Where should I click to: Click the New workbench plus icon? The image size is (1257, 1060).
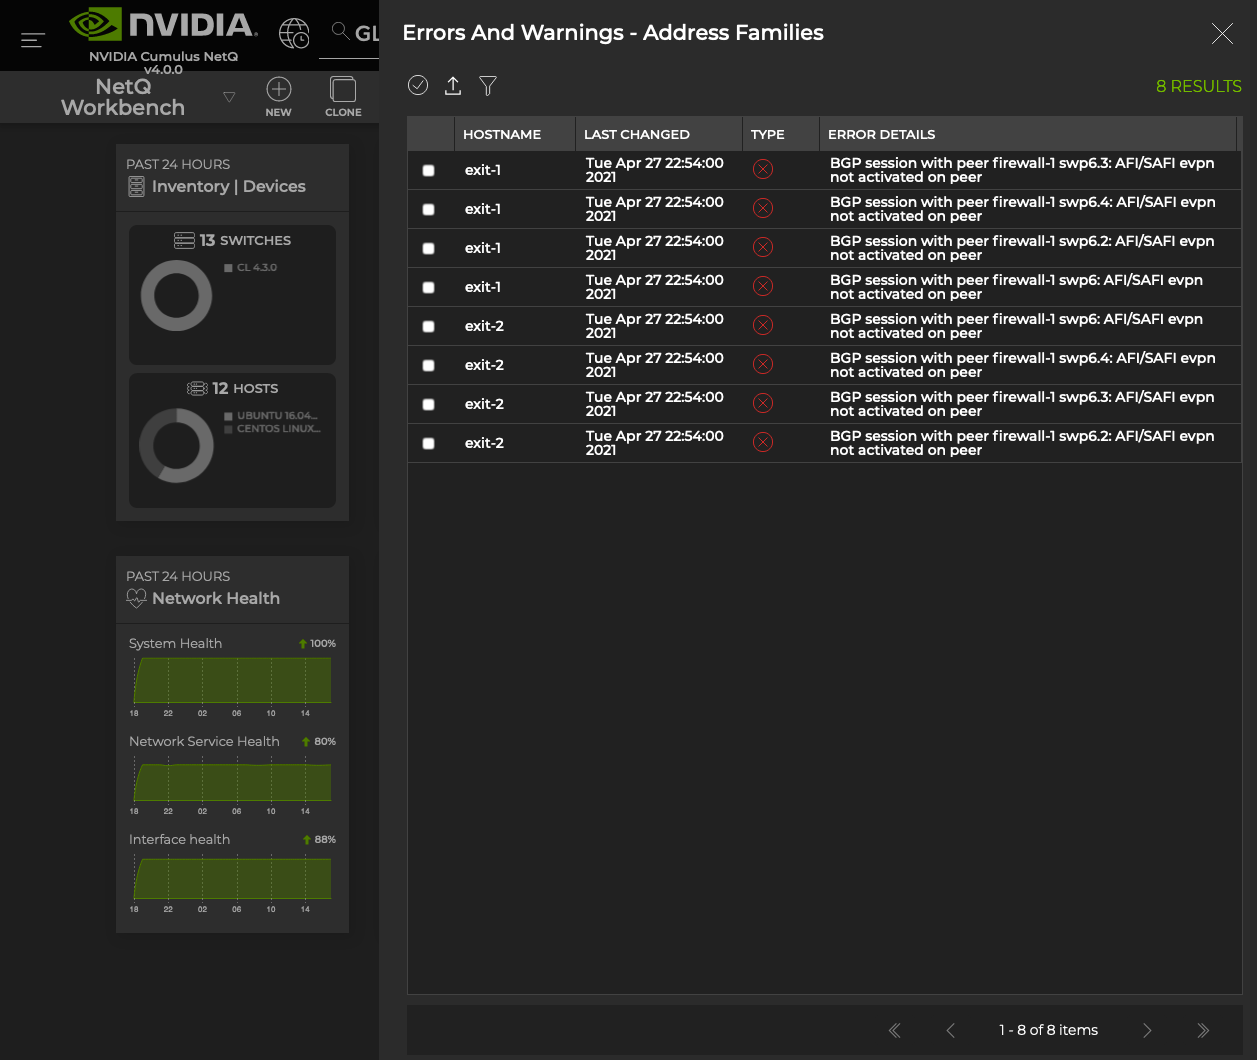(278, 90)
